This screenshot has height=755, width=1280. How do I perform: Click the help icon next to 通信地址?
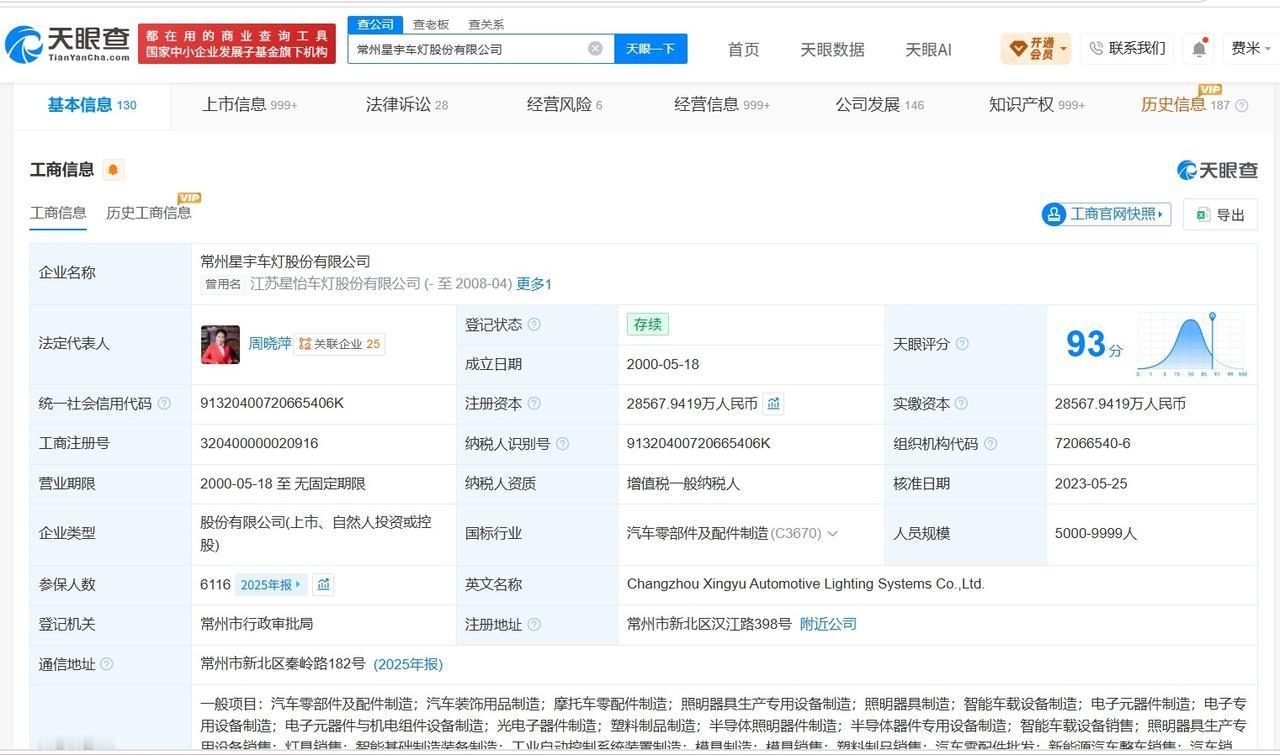(x=107, y=664)
